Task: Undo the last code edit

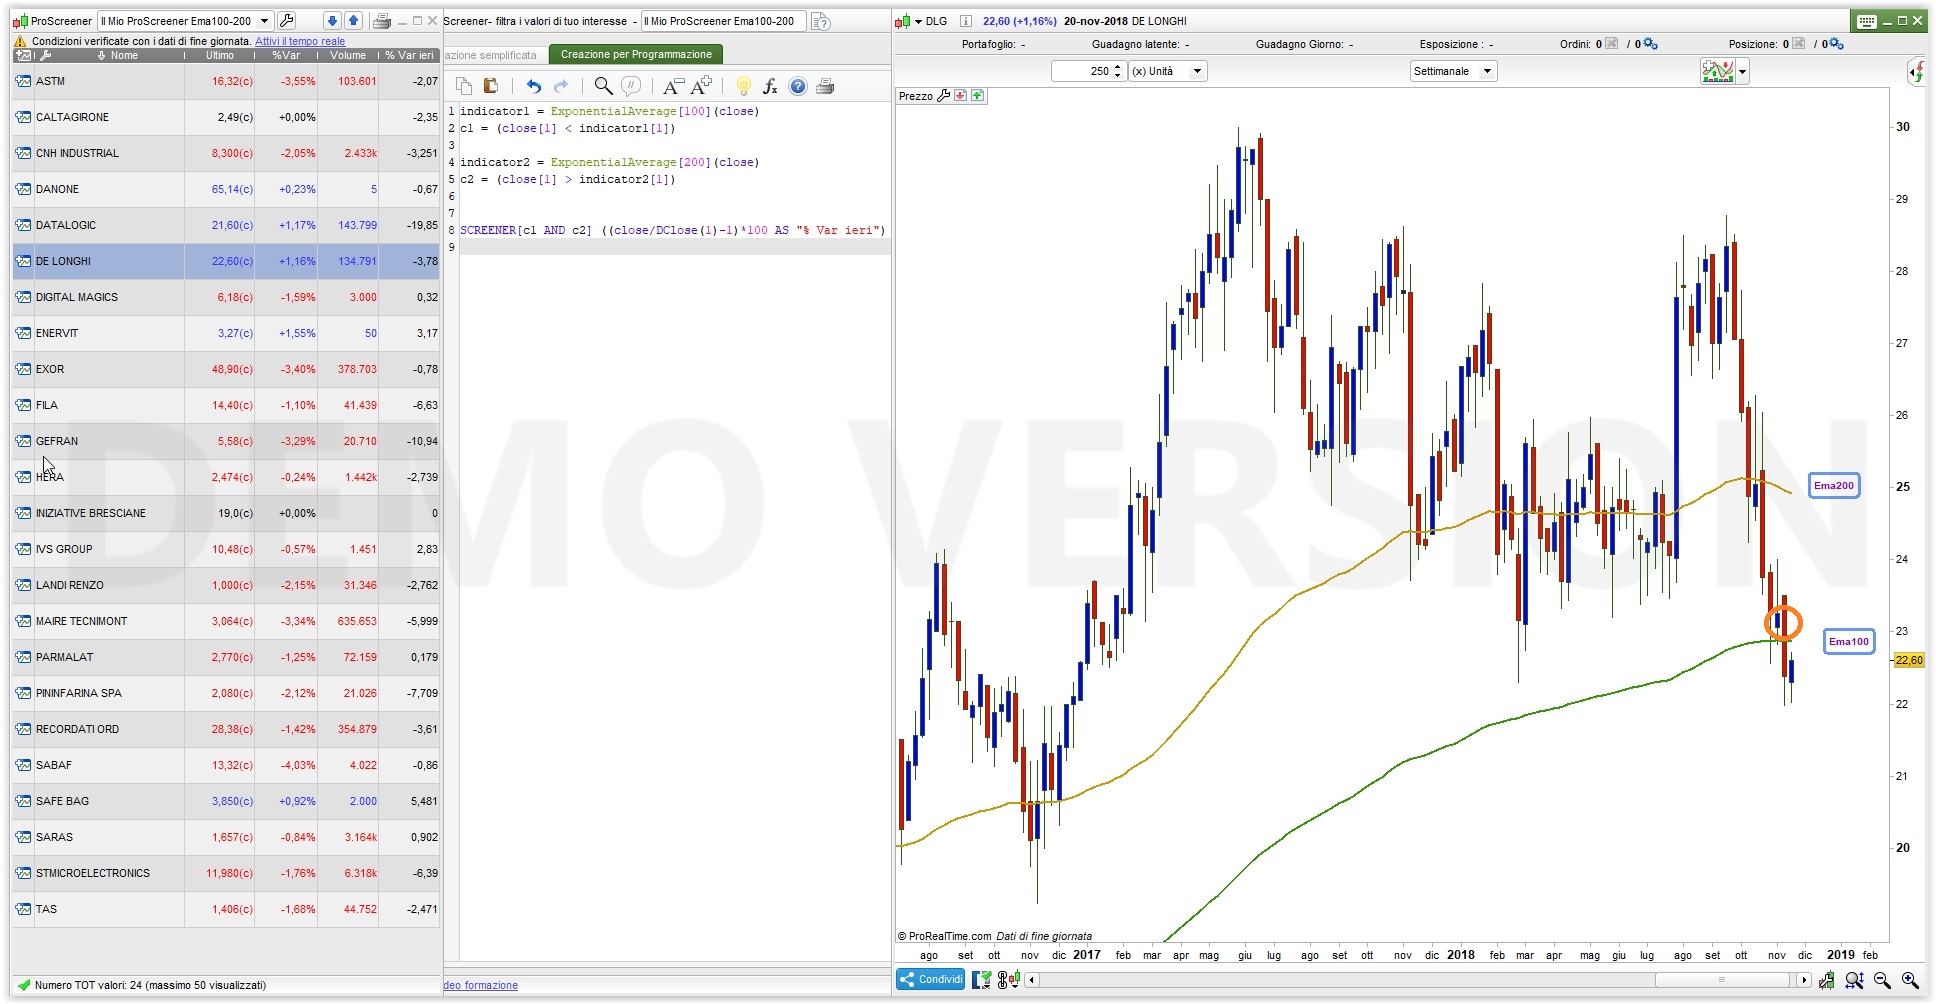Action: 534,86
